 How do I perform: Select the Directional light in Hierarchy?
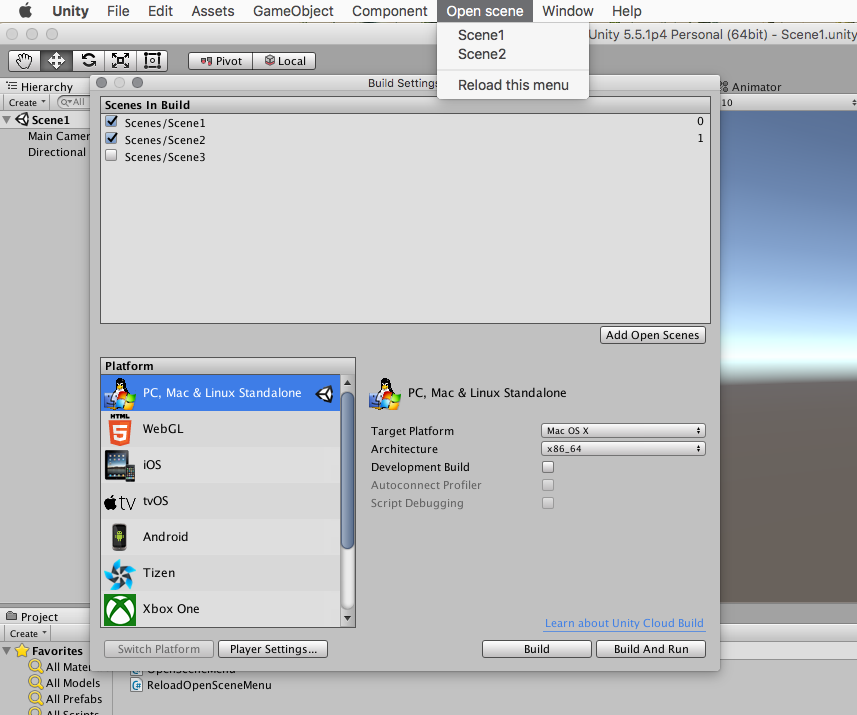57,152
